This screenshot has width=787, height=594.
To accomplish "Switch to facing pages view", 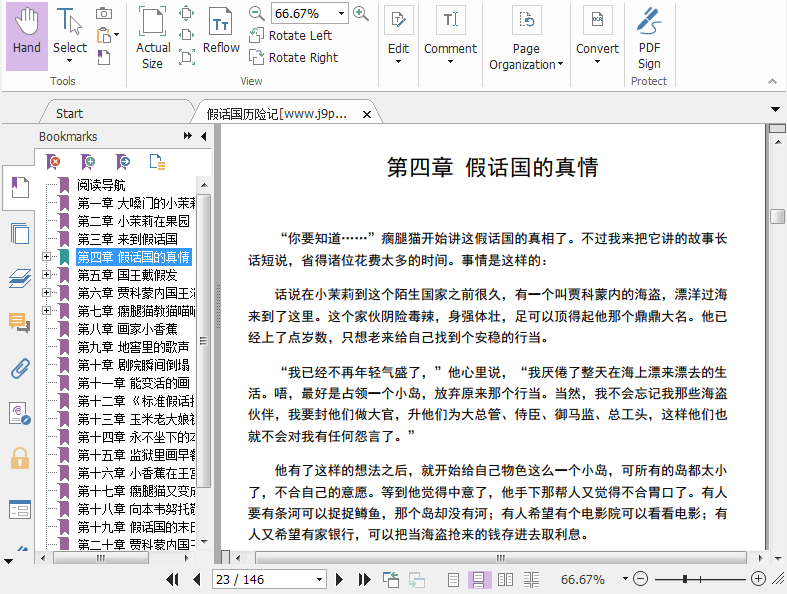I will (x=505, y=579).
